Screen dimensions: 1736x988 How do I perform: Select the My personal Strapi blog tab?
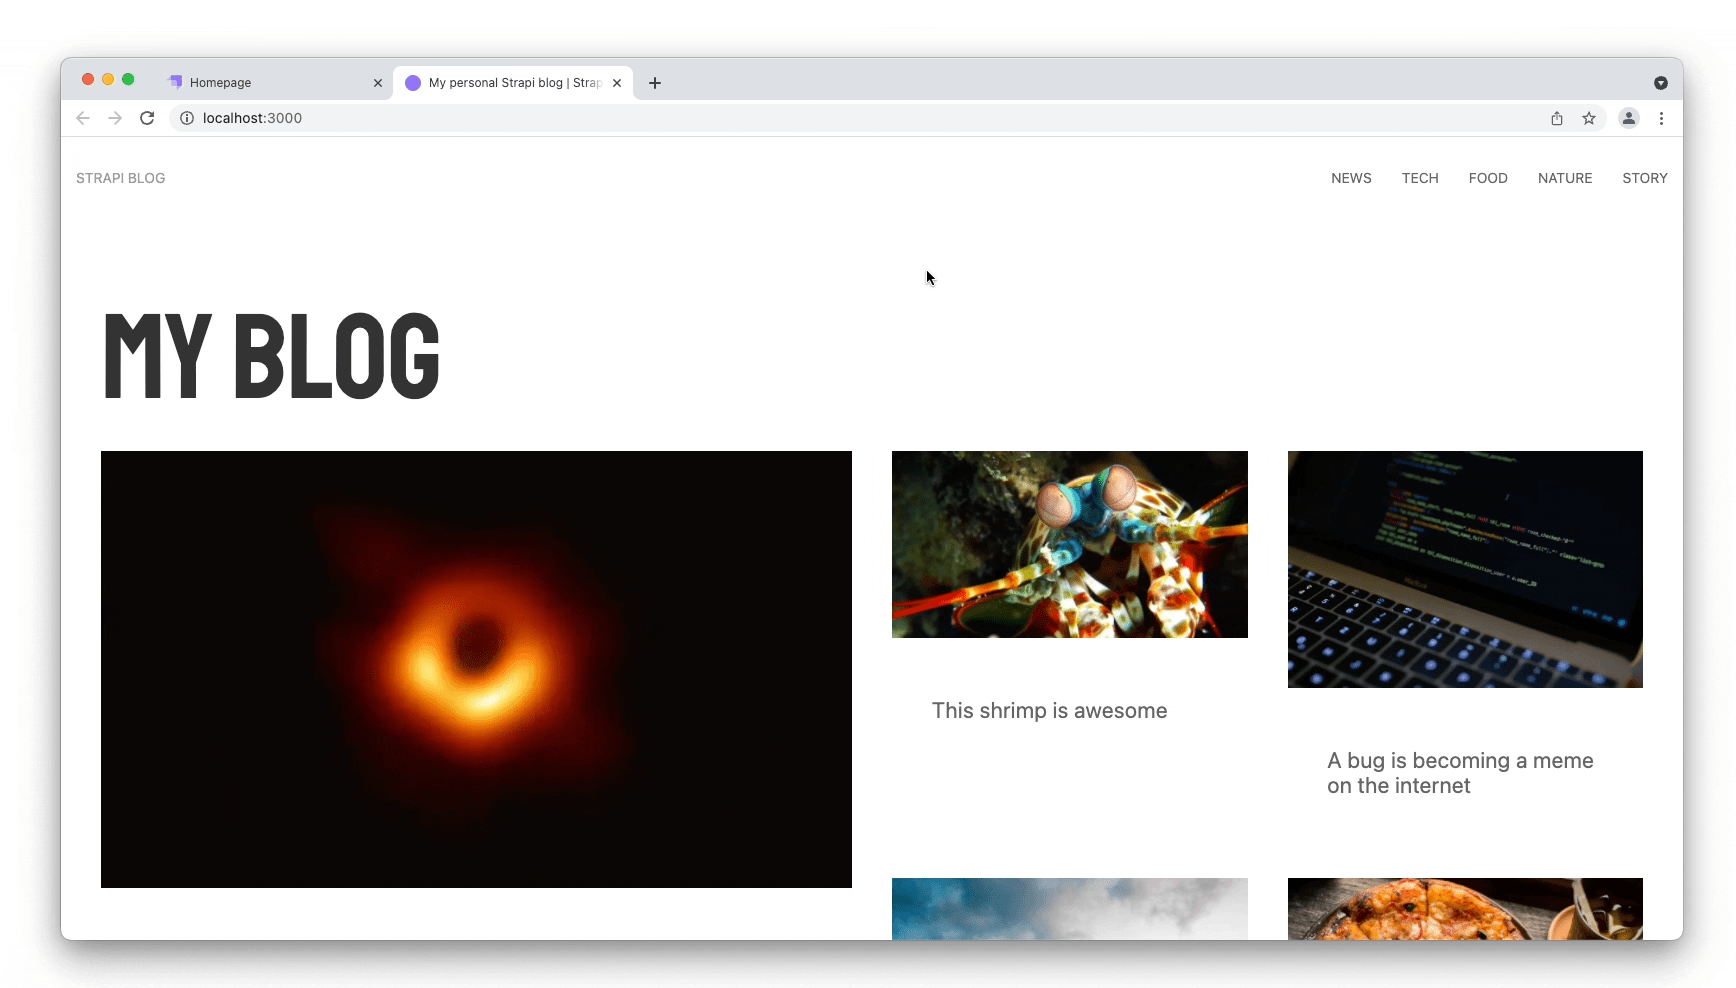click(505, 82)
